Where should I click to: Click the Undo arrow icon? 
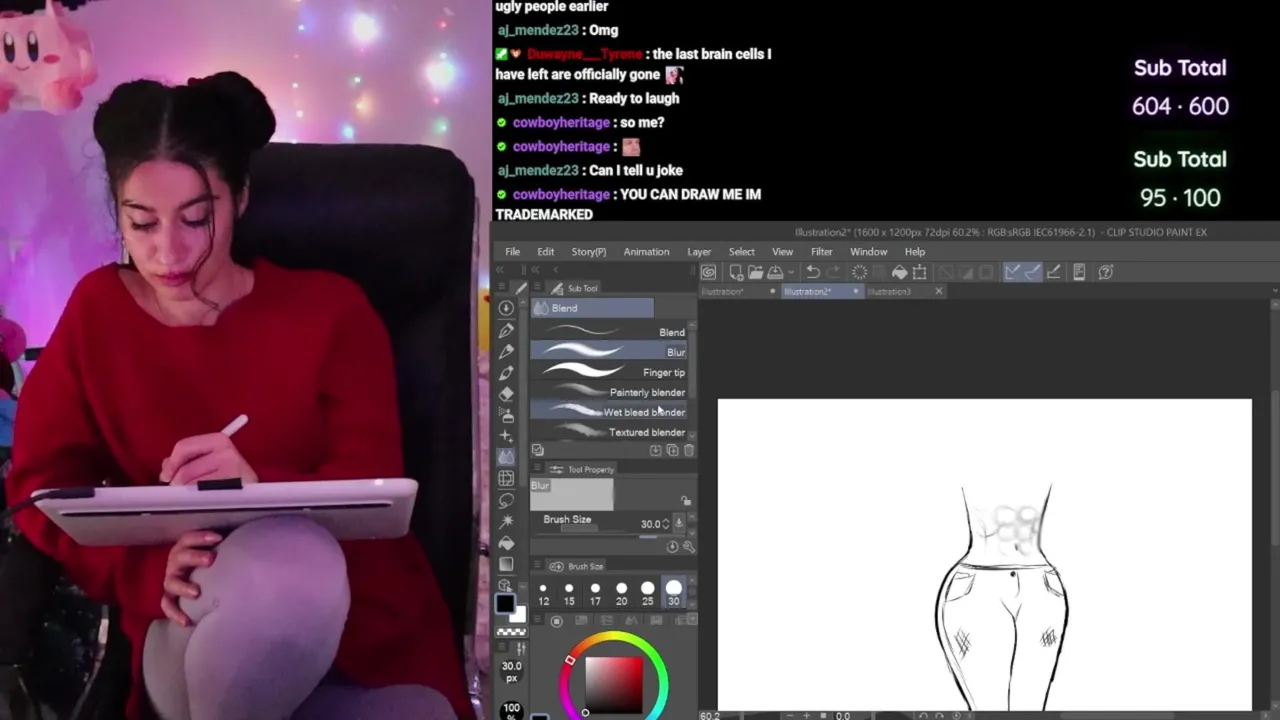(812, 272)
